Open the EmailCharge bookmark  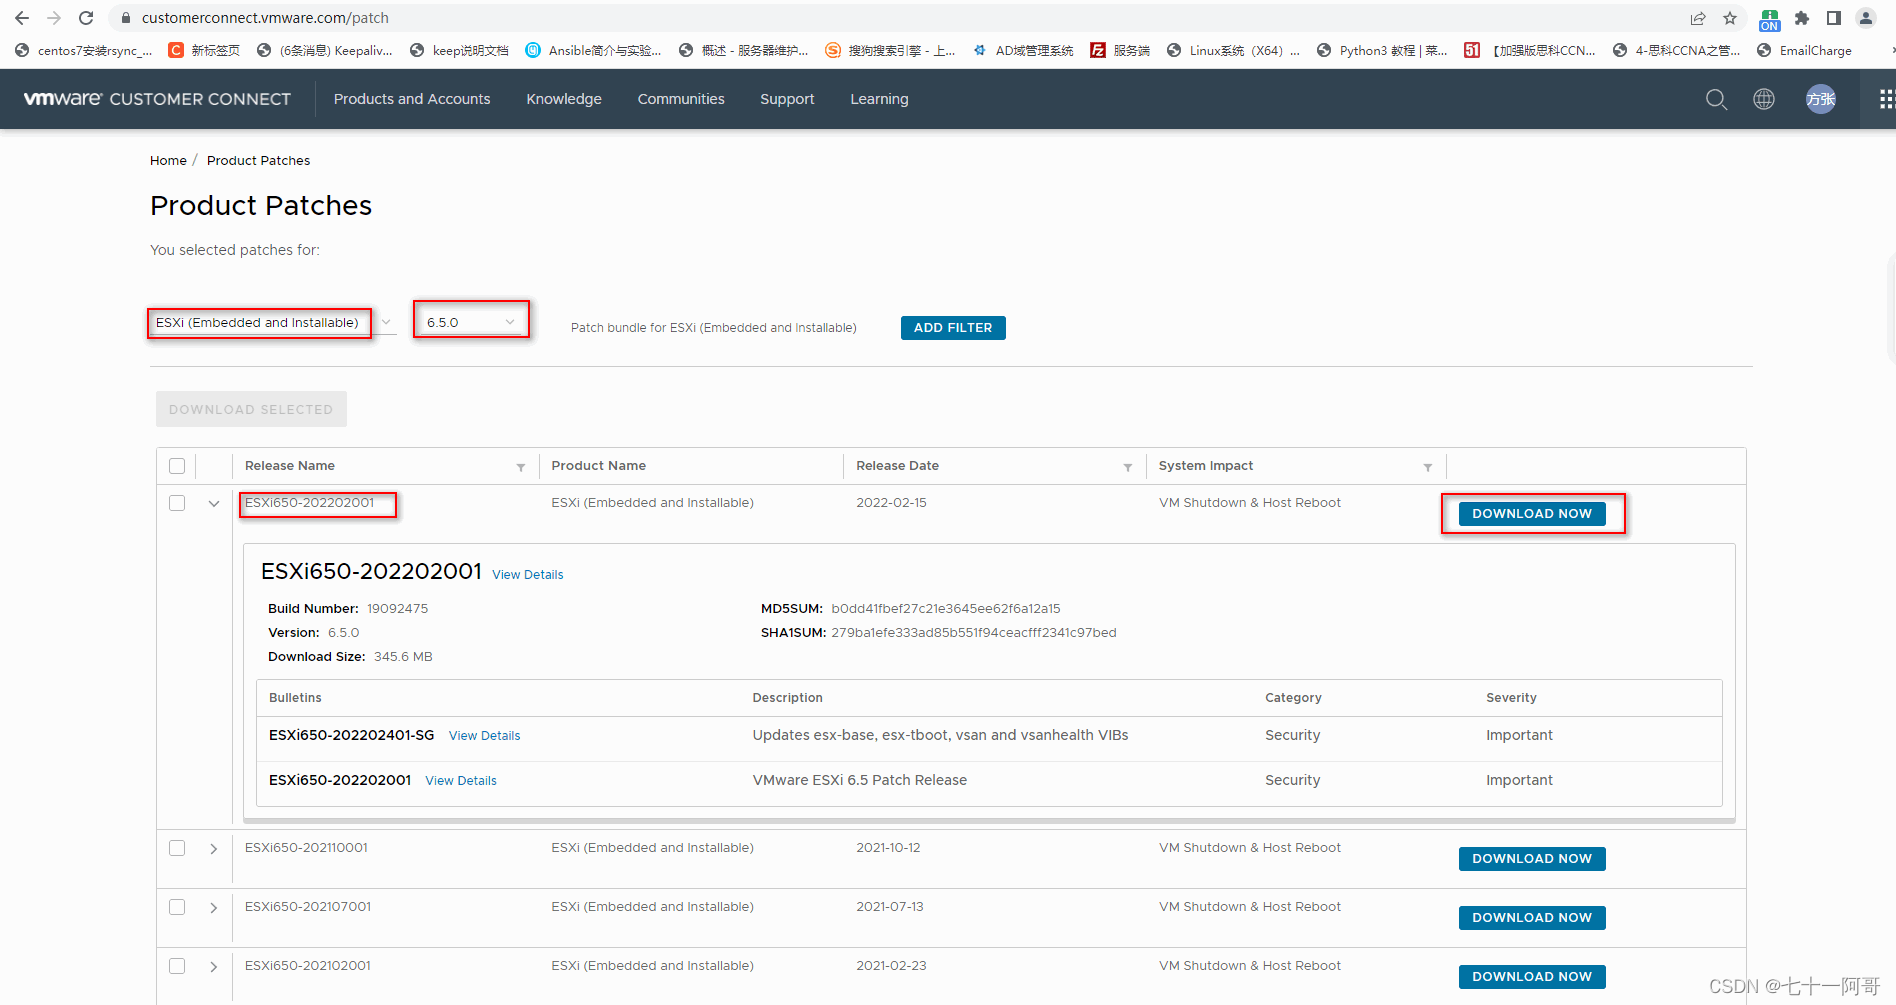(1805, 50)
